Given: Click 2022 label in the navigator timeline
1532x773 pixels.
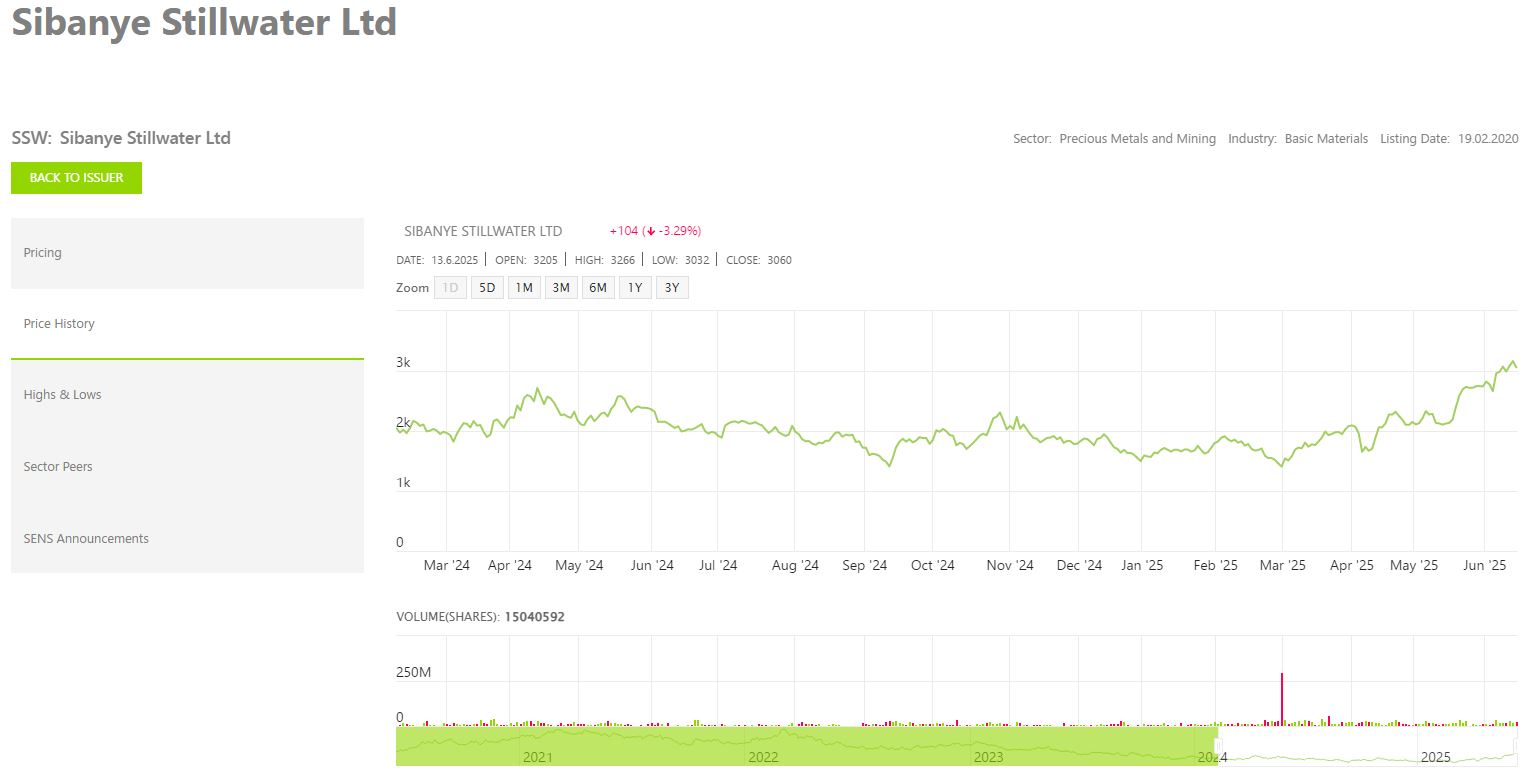Looking at the screenshot, I should click(x=763, y=757).
